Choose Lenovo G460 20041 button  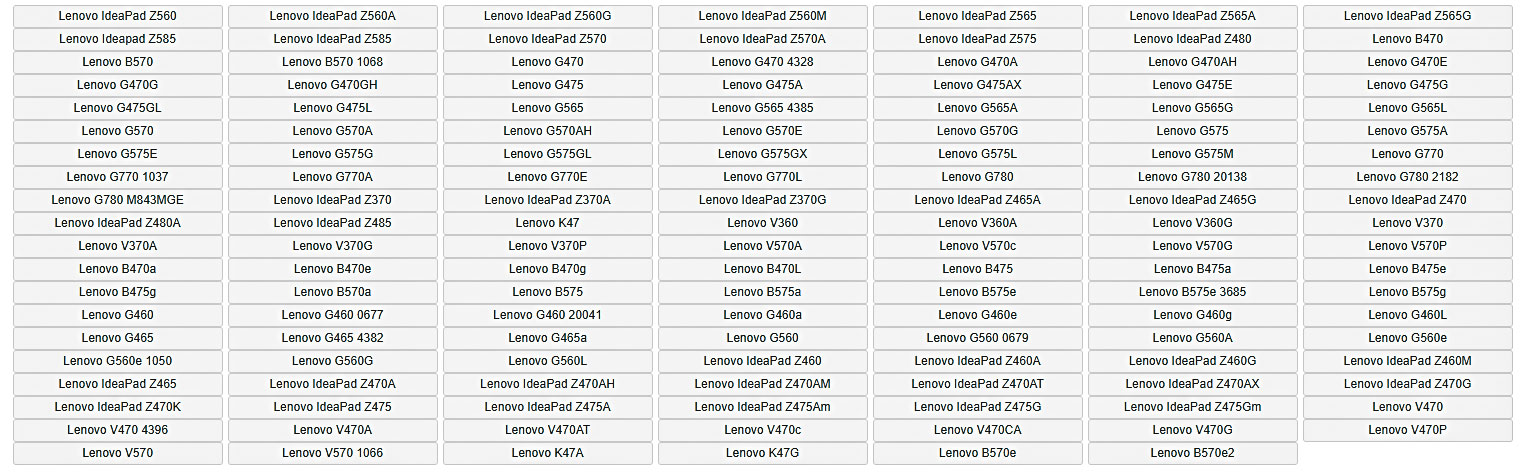click(548, 315)
